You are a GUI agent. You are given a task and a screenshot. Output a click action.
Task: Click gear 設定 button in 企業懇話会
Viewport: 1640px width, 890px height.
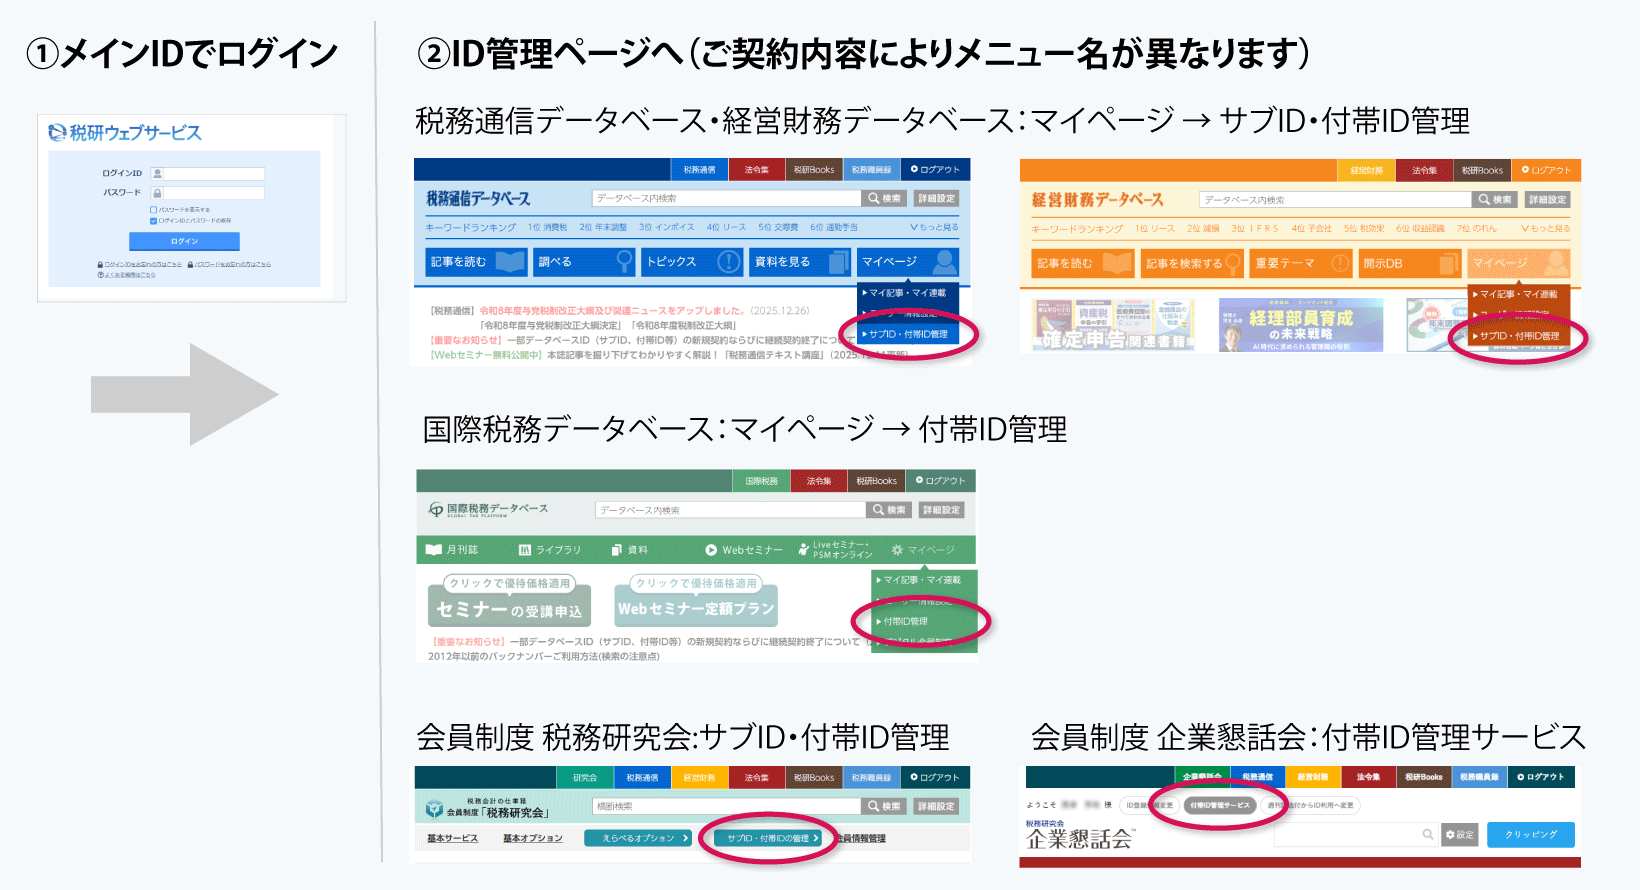[x=1460, y=835]
